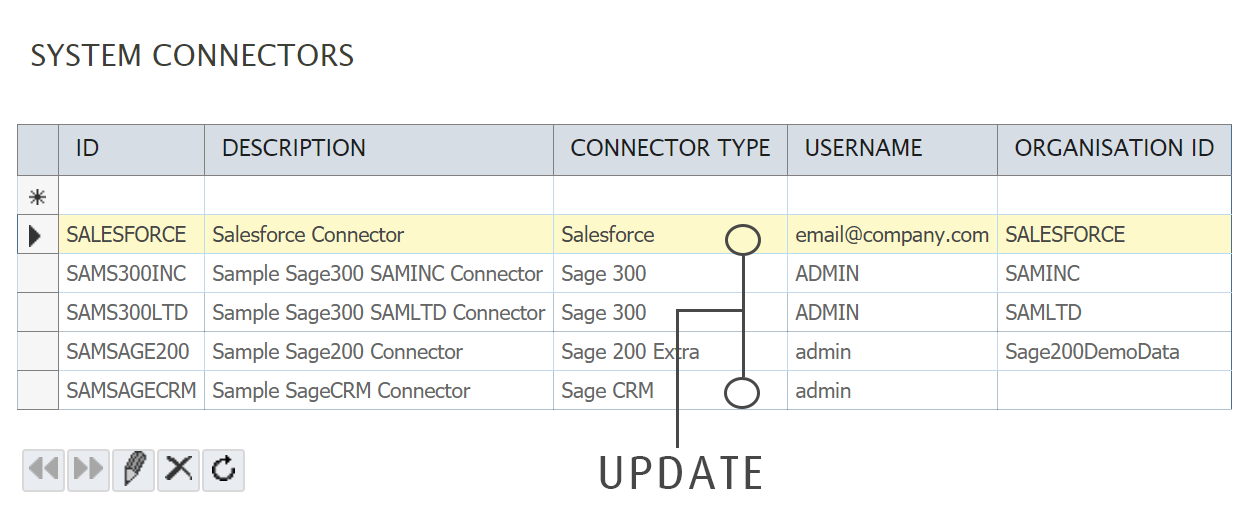Open Sage CRM connector type cell dropdown
1251x514 pixels.
pyautogui.click(x=741, y=393)
